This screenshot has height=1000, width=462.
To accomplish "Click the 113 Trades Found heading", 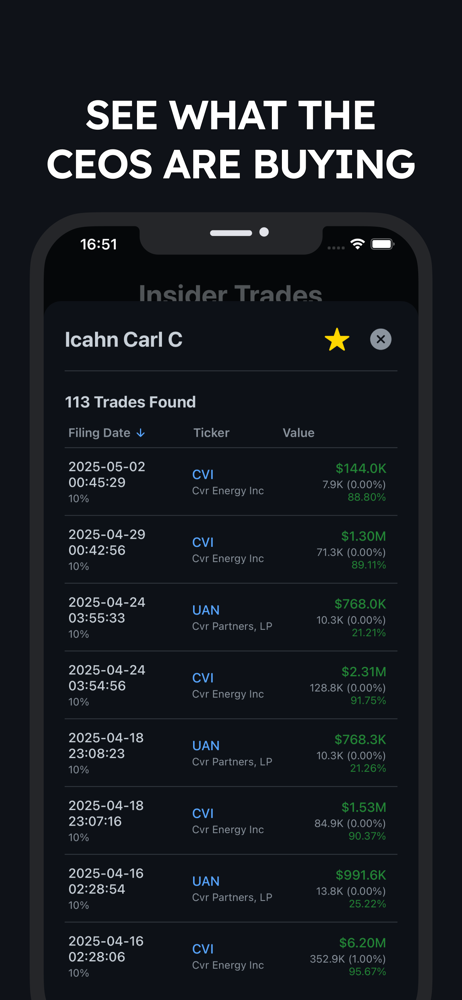I will point(130,402).
